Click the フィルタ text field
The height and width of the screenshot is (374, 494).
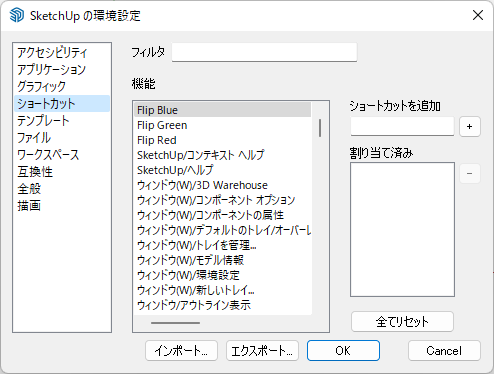pos(264,52)
